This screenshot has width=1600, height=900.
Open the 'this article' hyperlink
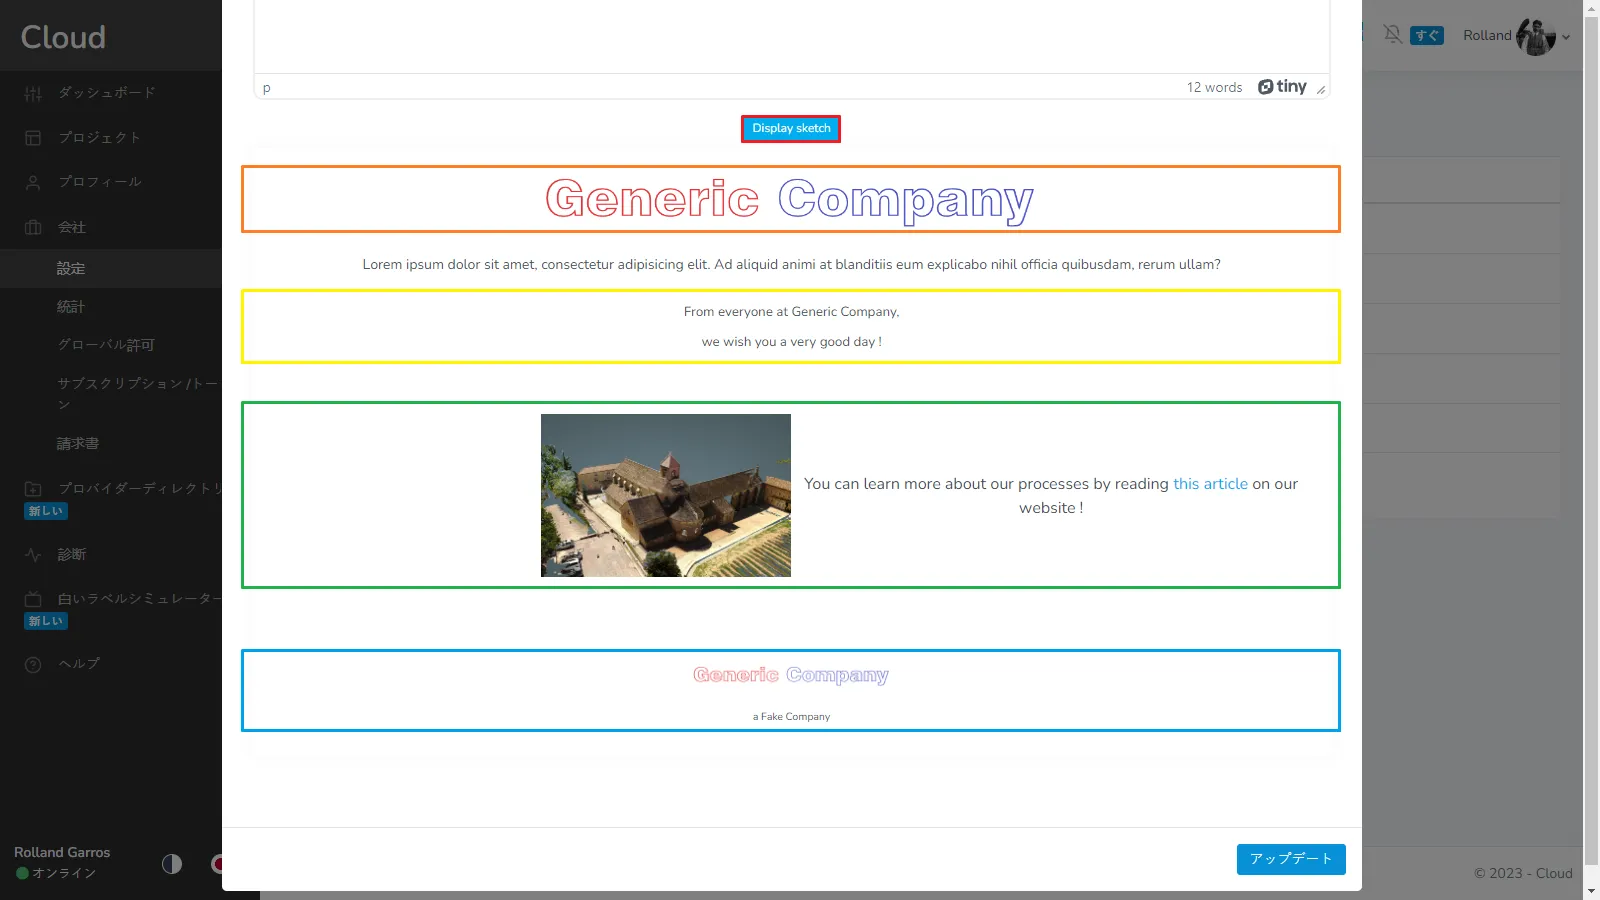(x=1210, y=484)
